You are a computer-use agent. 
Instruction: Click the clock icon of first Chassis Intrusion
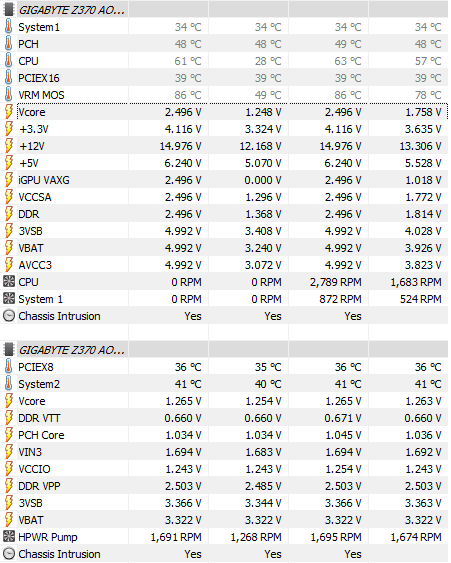[9, 316]
